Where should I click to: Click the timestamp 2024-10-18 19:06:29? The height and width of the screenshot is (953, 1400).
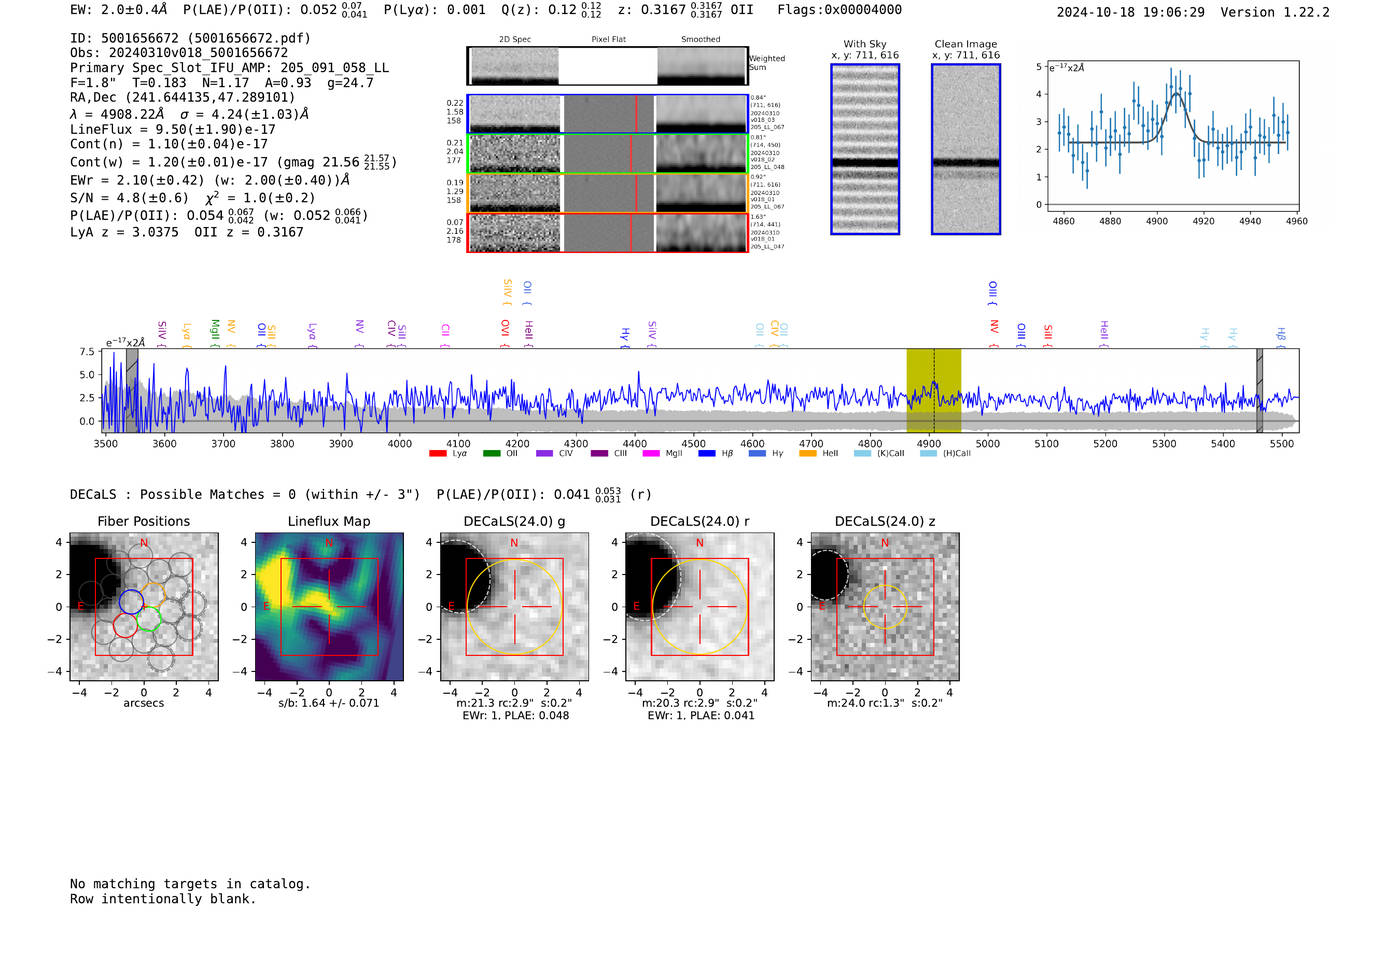point(1131,12)
